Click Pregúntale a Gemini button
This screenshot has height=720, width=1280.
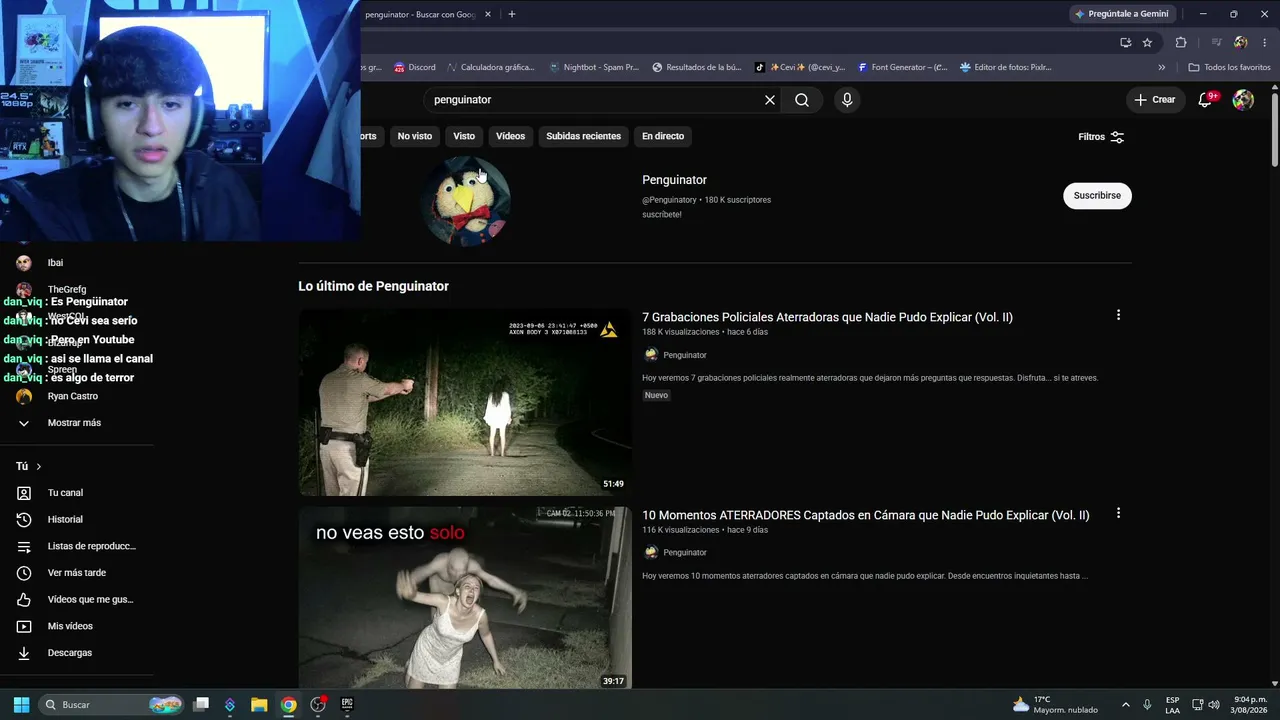[1121, 14]
